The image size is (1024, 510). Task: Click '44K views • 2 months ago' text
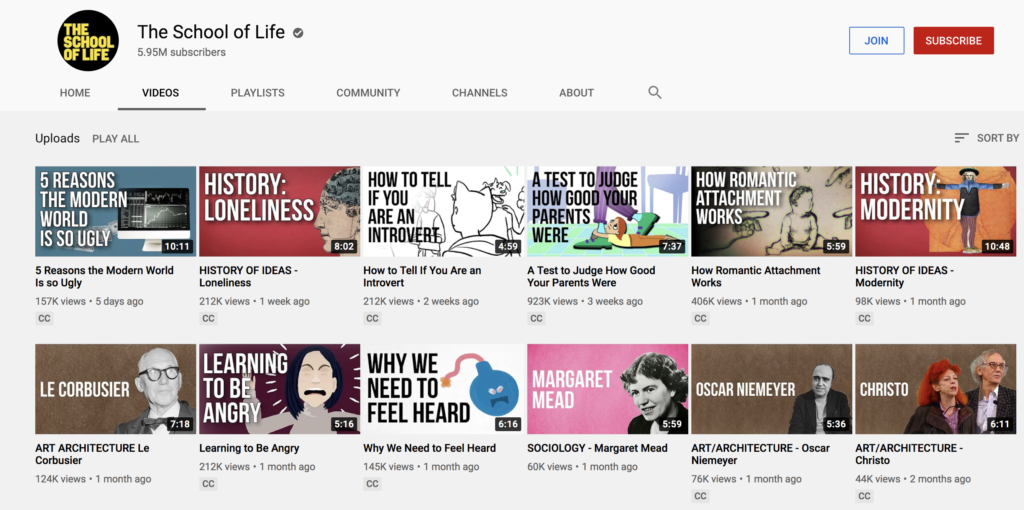click(913, 479)
